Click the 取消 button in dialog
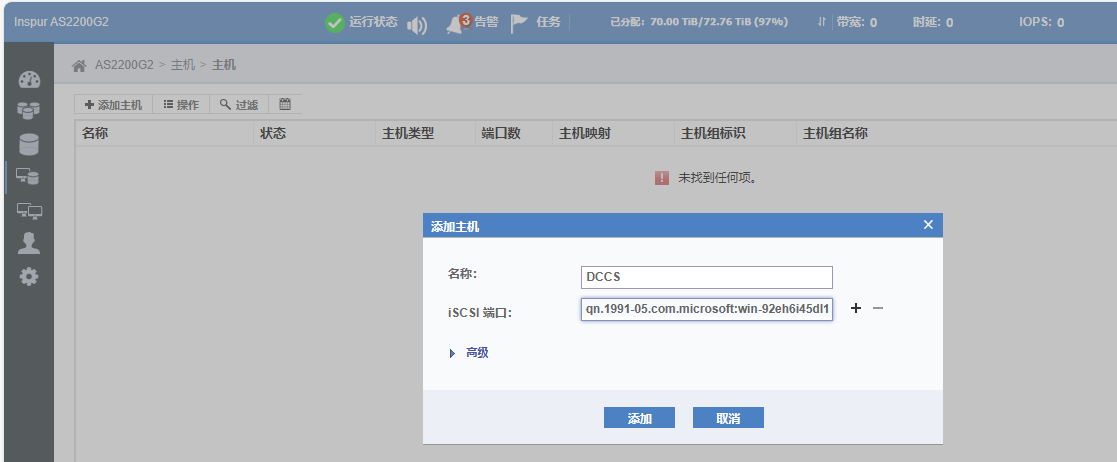This screenshot has height=462, width=1117. coord(728,418)
